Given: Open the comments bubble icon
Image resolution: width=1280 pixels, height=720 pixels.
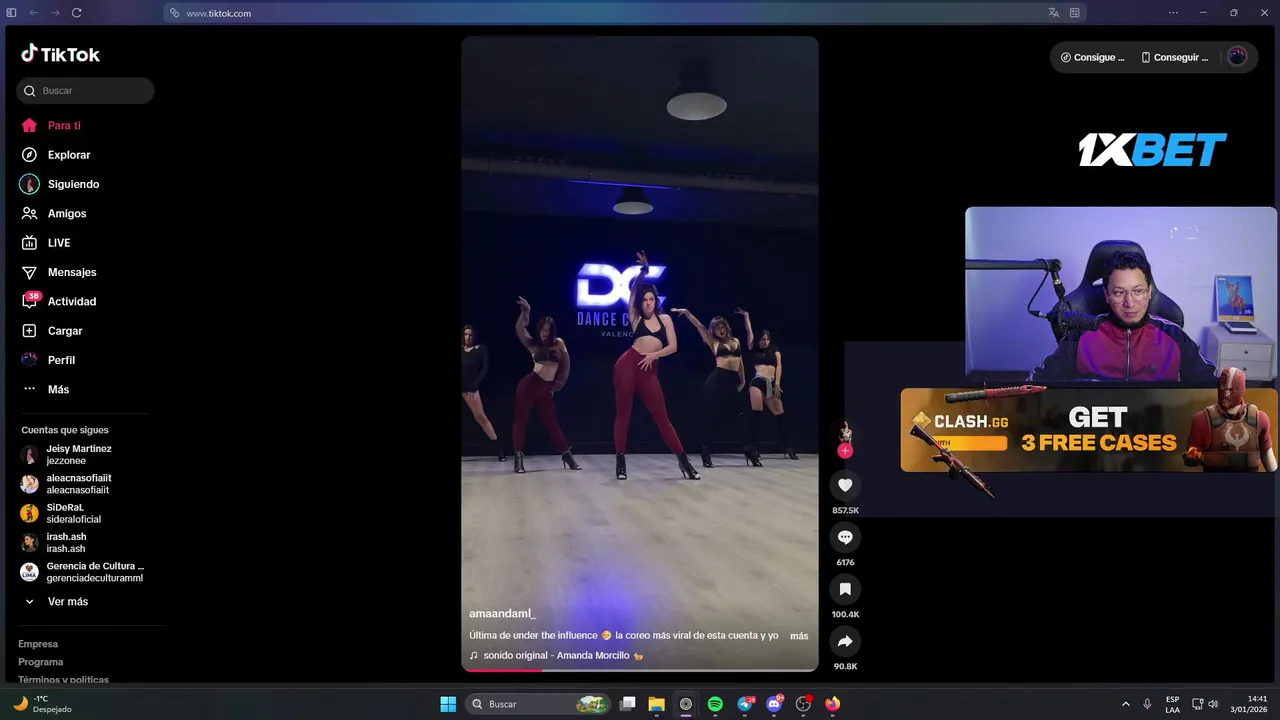Looking at the screenshot, I should (x=845, y=537).
